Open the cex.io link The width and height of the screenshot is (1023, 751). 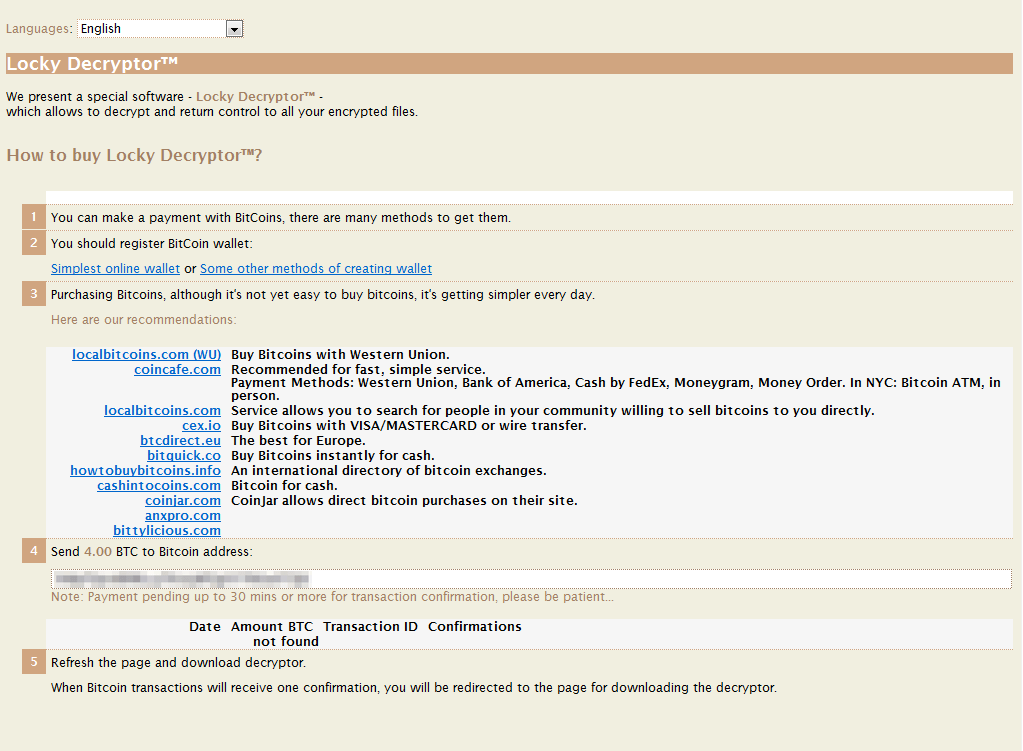tap(201, 426)
